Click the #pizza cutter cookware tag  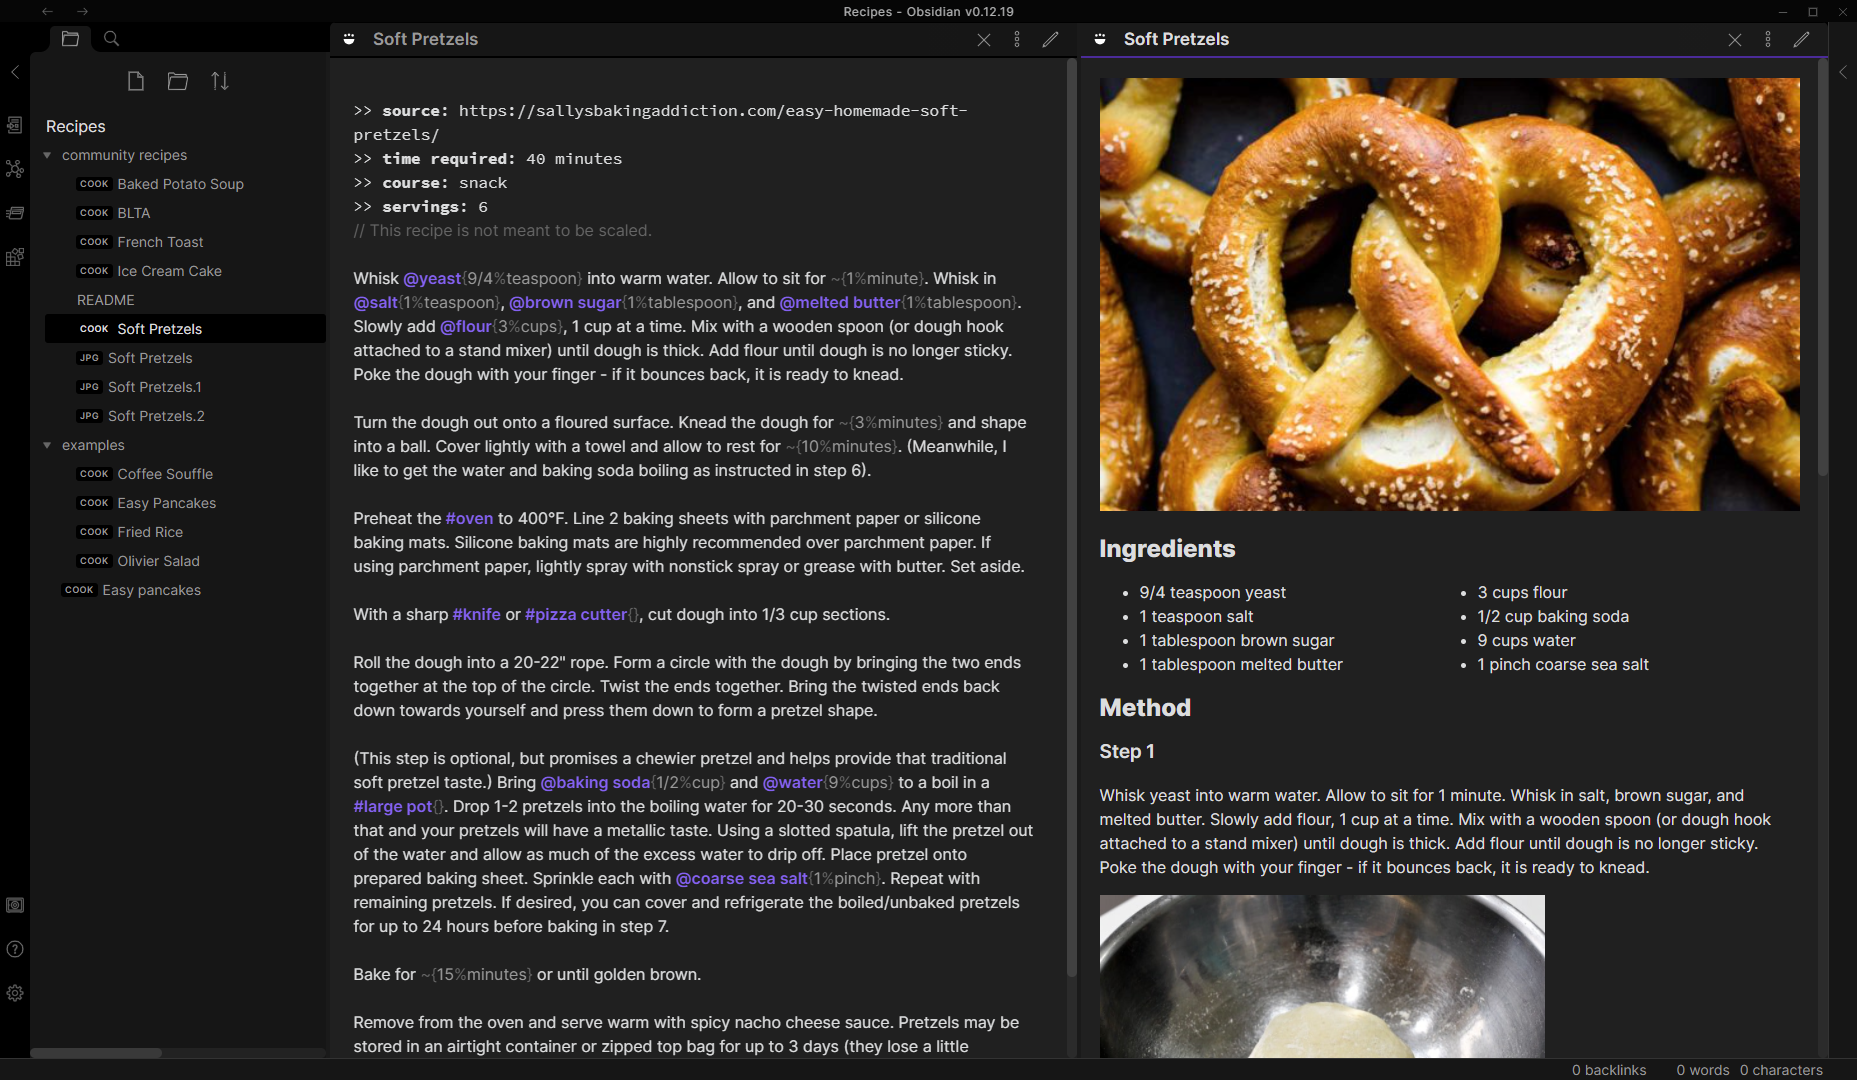click(x=576, y=614)
